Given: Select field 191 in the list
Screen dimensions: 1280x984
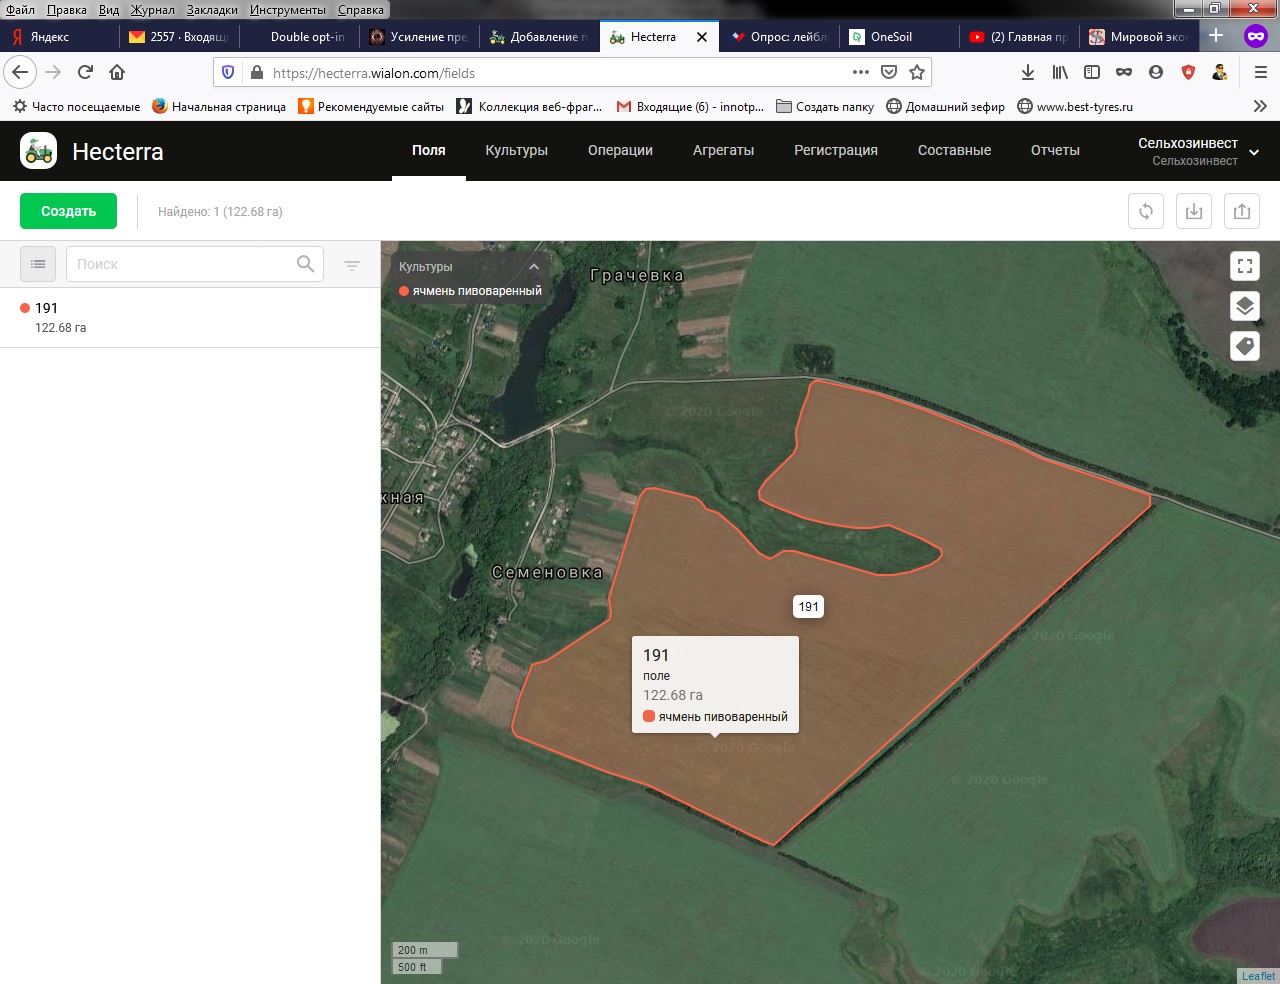Looking at the screenshot, I should point(47,308).
